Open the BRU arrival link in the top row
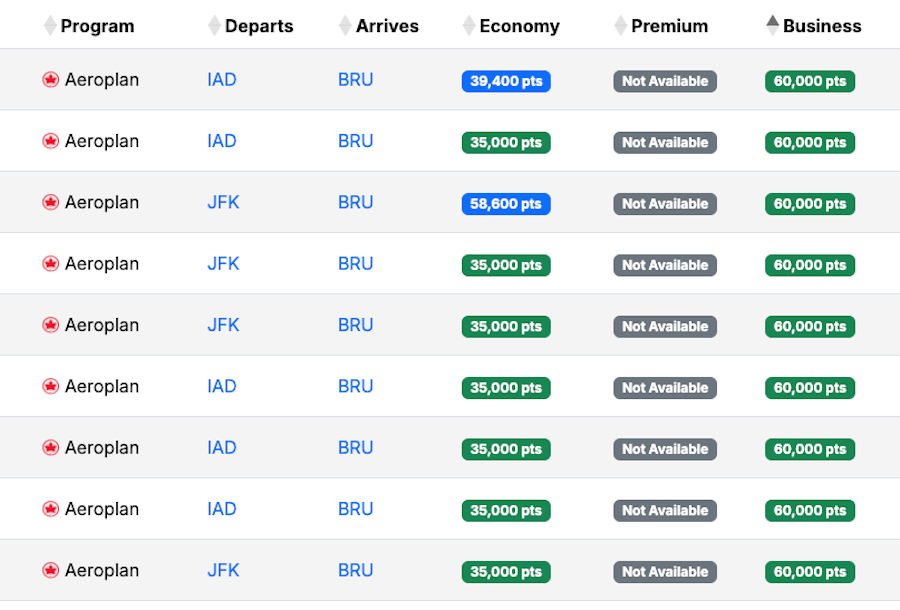Screen dimensions: 900x610 (355, 80)
